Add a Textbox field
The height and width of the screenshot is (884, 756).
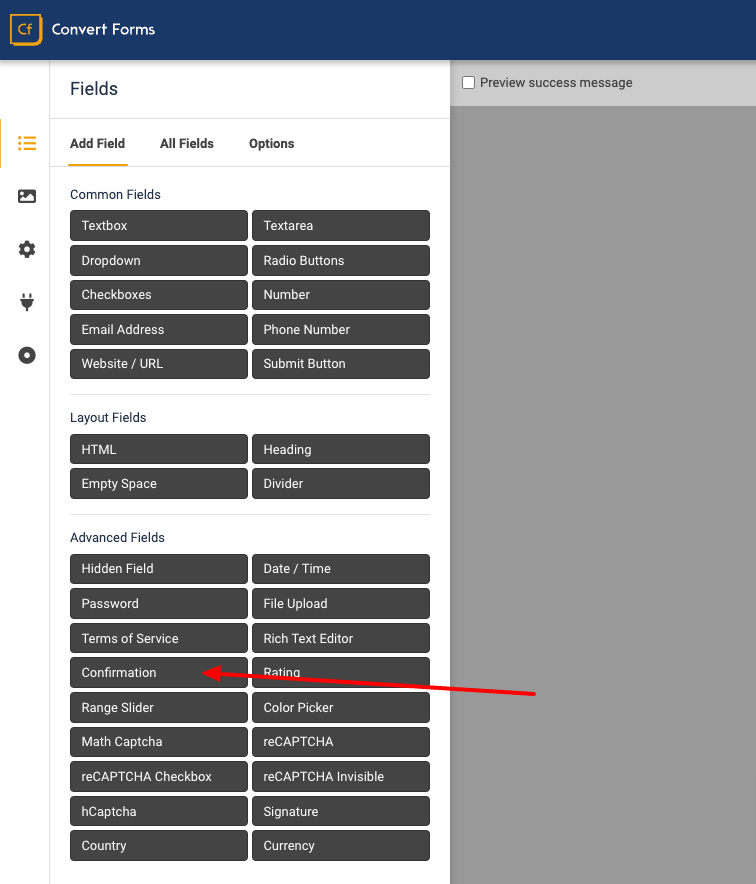[159, 226]
